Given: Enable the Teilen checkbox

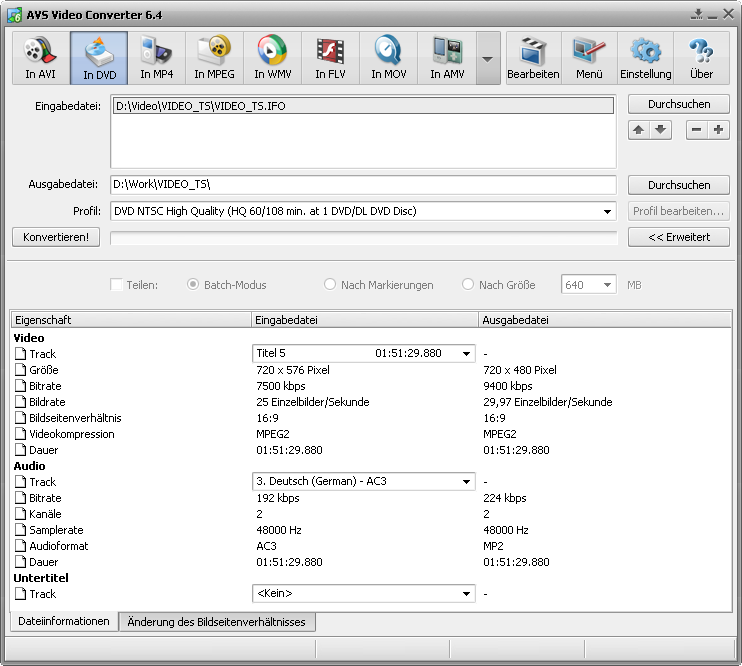Looking at the screenshot, I should point(116,284).
